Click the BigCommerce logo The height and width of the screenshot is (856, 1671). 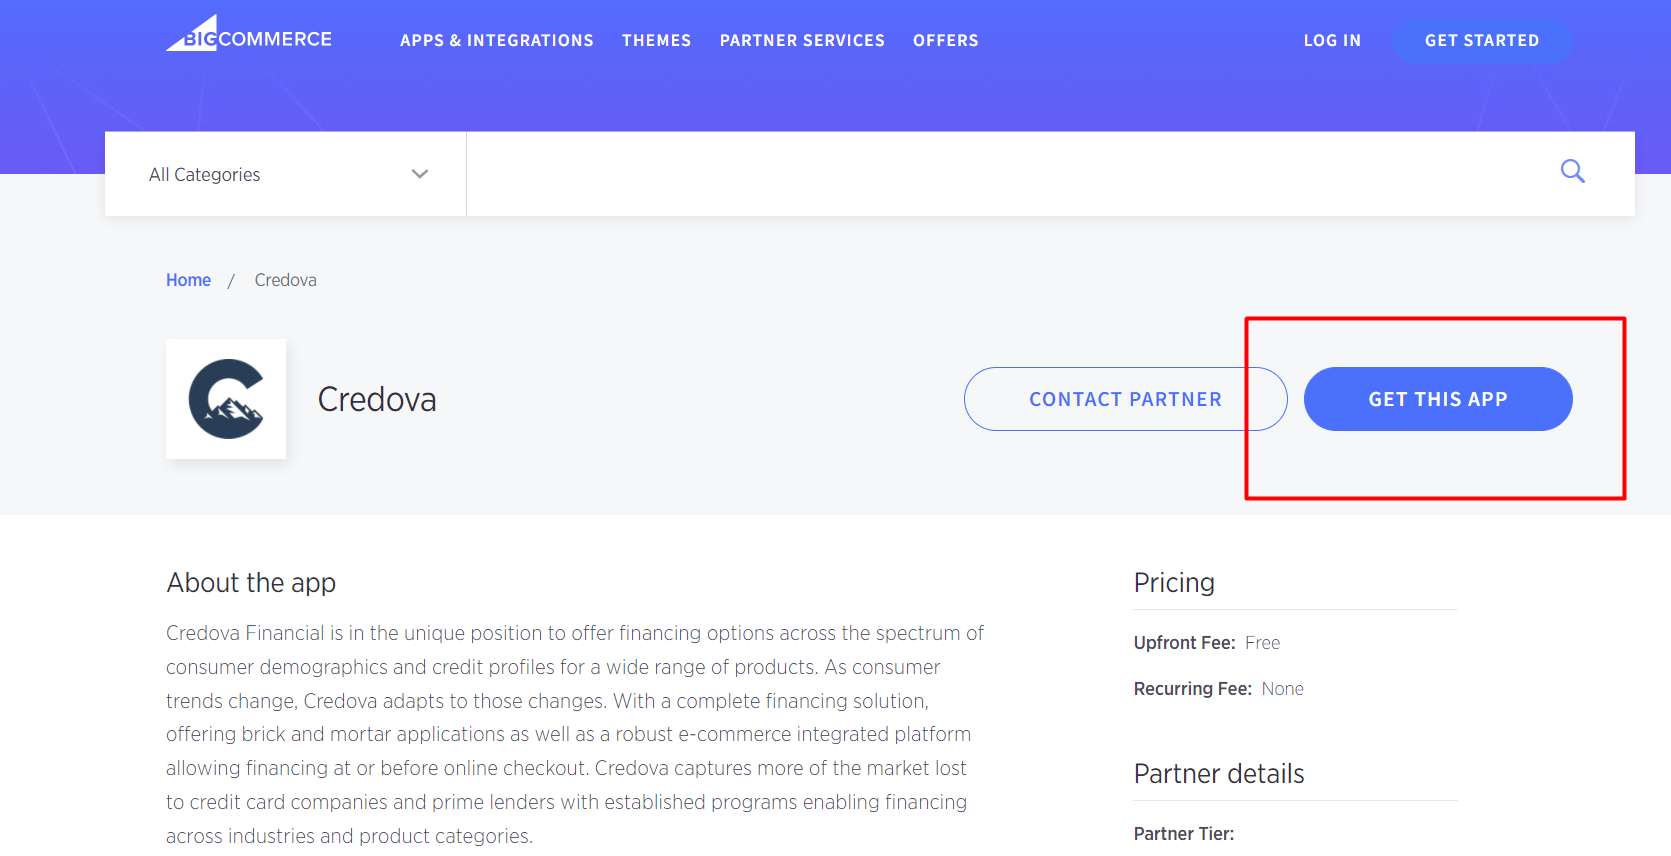tap(249, 36)
